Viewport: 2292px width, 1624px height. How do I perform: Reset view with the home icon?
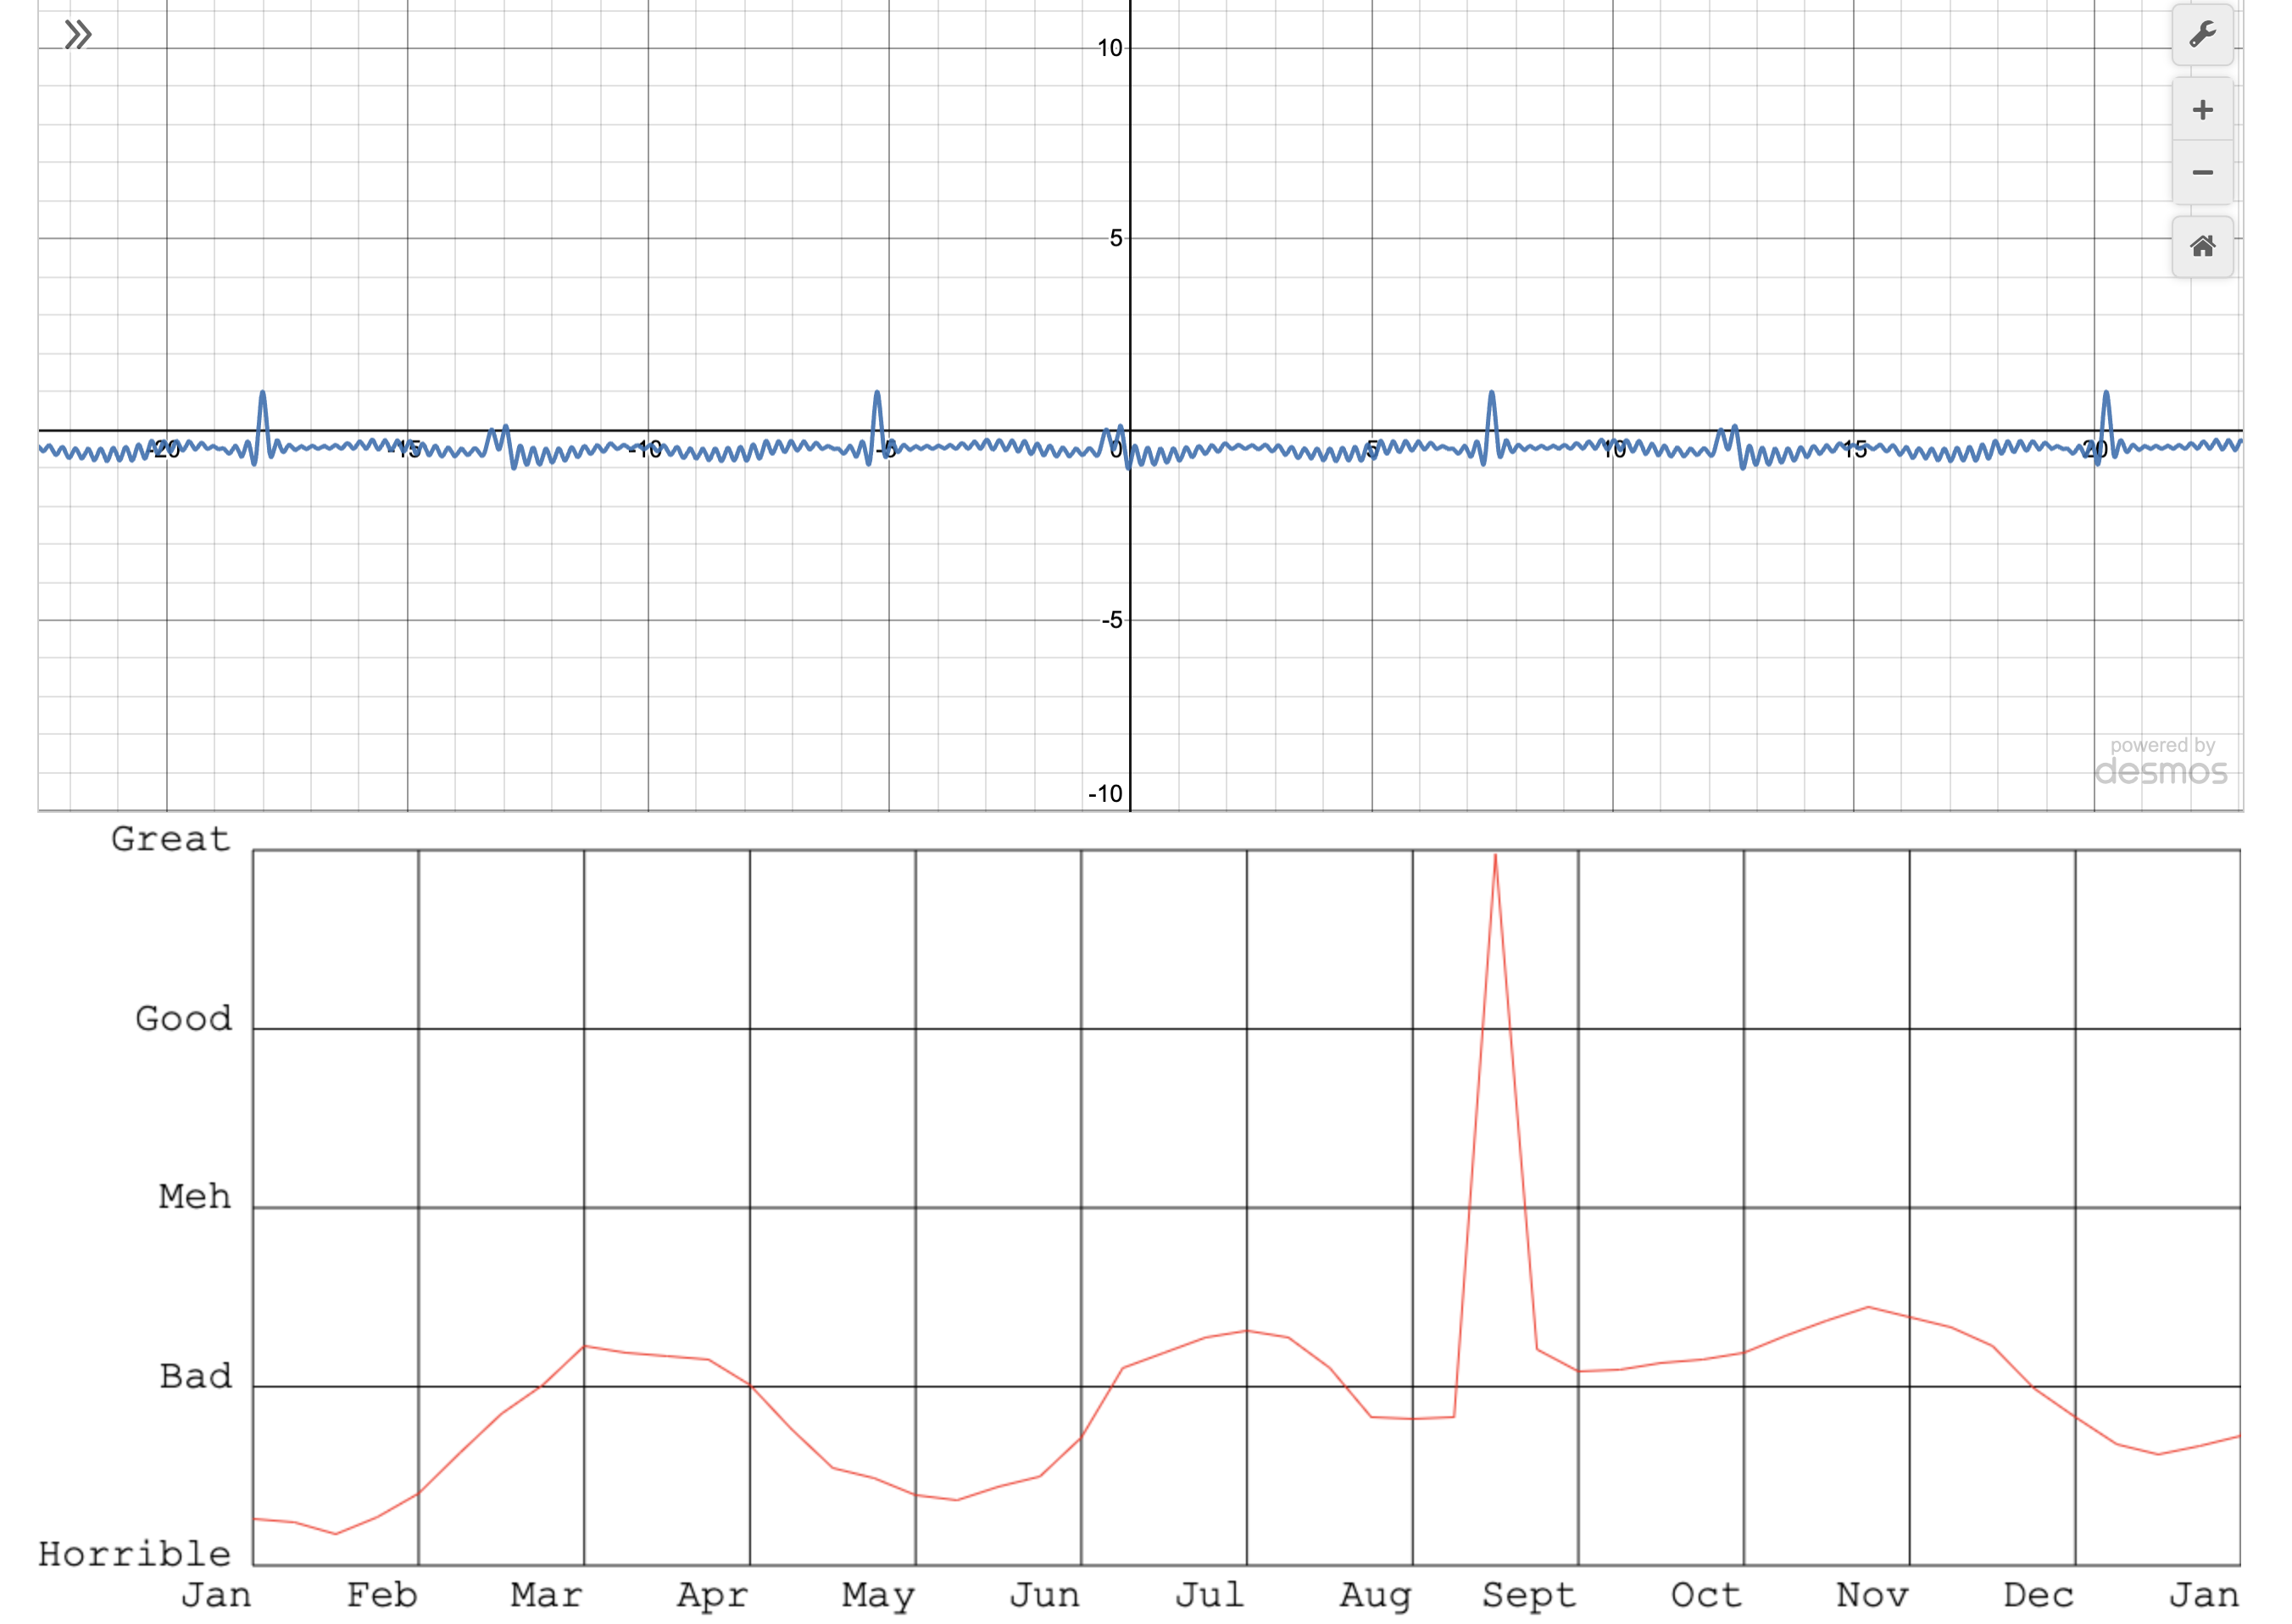[x=2202, y=247]
